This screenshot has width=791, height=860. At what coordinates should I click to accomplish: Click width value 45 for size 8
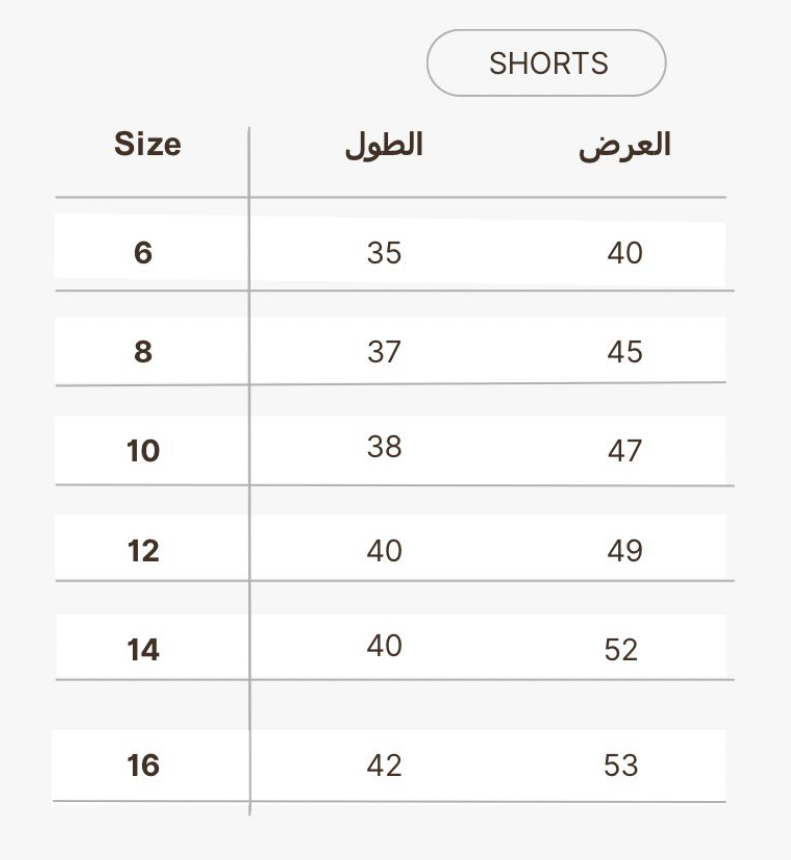pyautogui.click(x=625, y=352)
